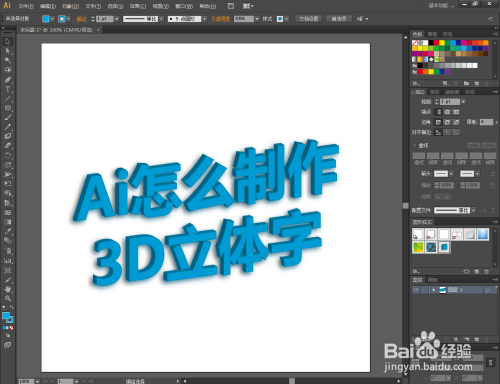This screenshot has width=500, height=384.
Task: Toggle visibility eye of layer 图层 1
Action: tap(416, 290)
